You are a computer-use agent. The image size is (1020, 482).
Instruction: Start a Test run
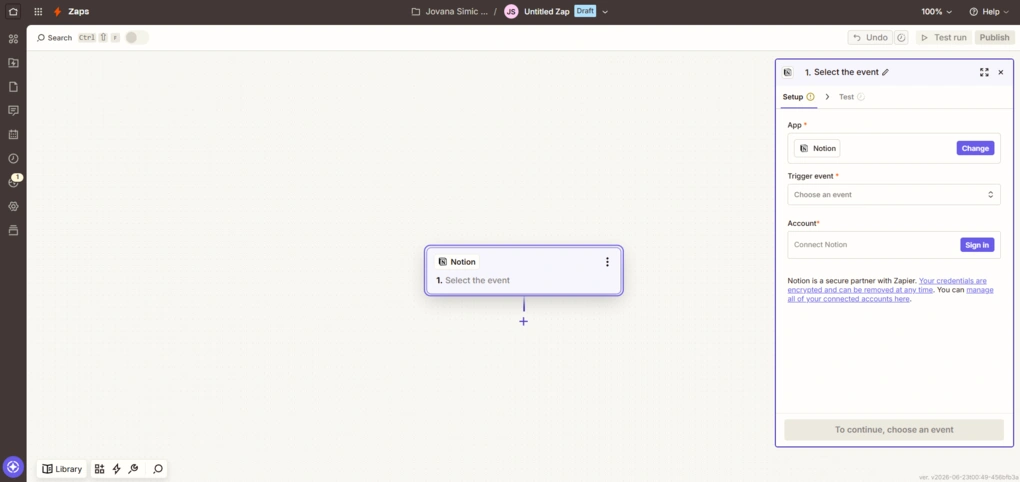944,38
